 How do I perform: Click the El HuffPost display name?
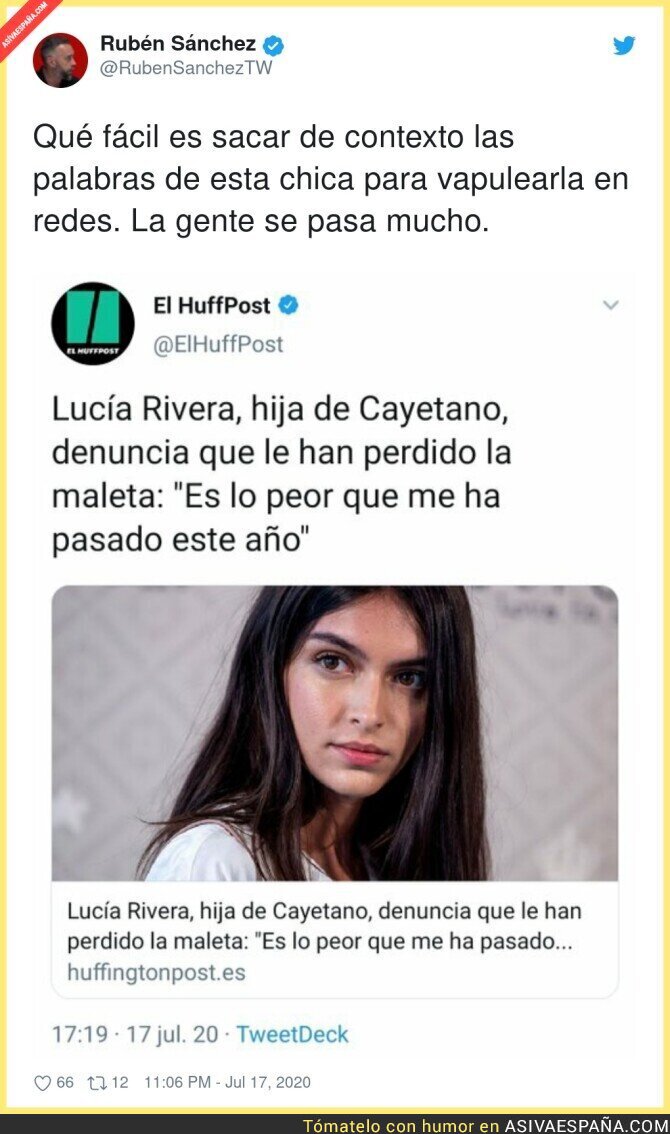211,305
